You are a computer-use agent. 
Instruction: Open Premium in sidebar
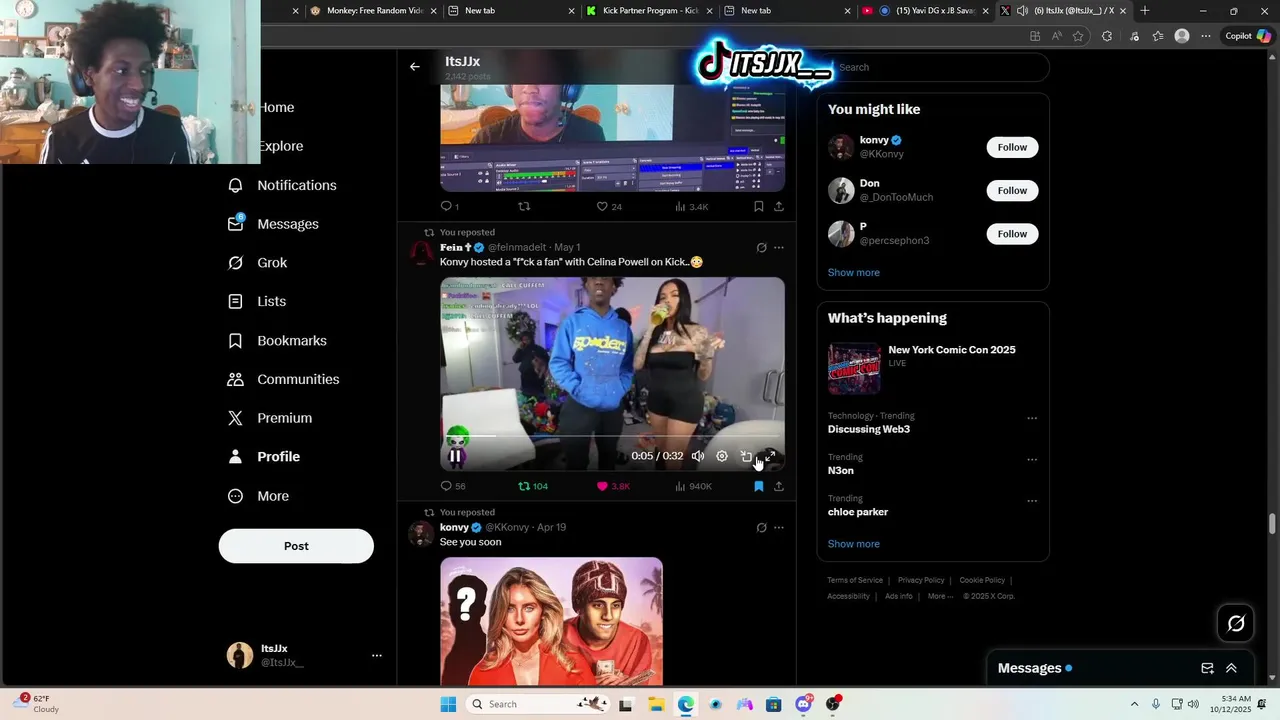pyautogui.click(x=270, y=418)
